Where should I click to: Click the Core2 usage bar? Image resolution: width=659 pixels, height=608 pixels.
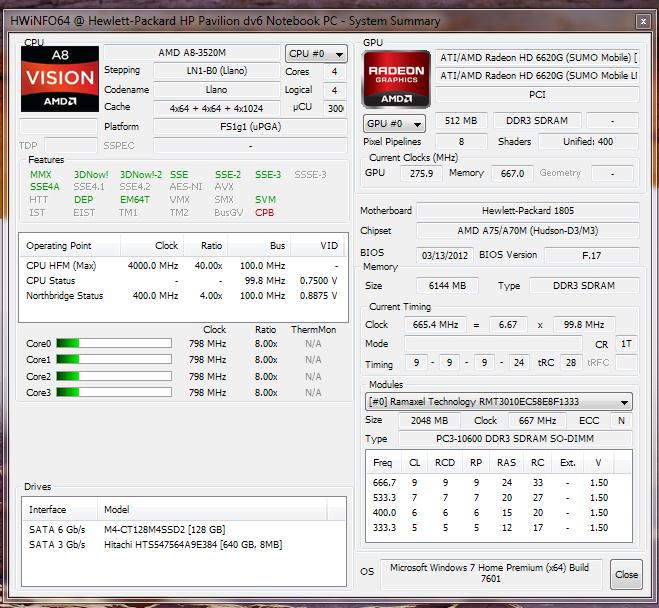pyautogui.click(x=114, y=376)
